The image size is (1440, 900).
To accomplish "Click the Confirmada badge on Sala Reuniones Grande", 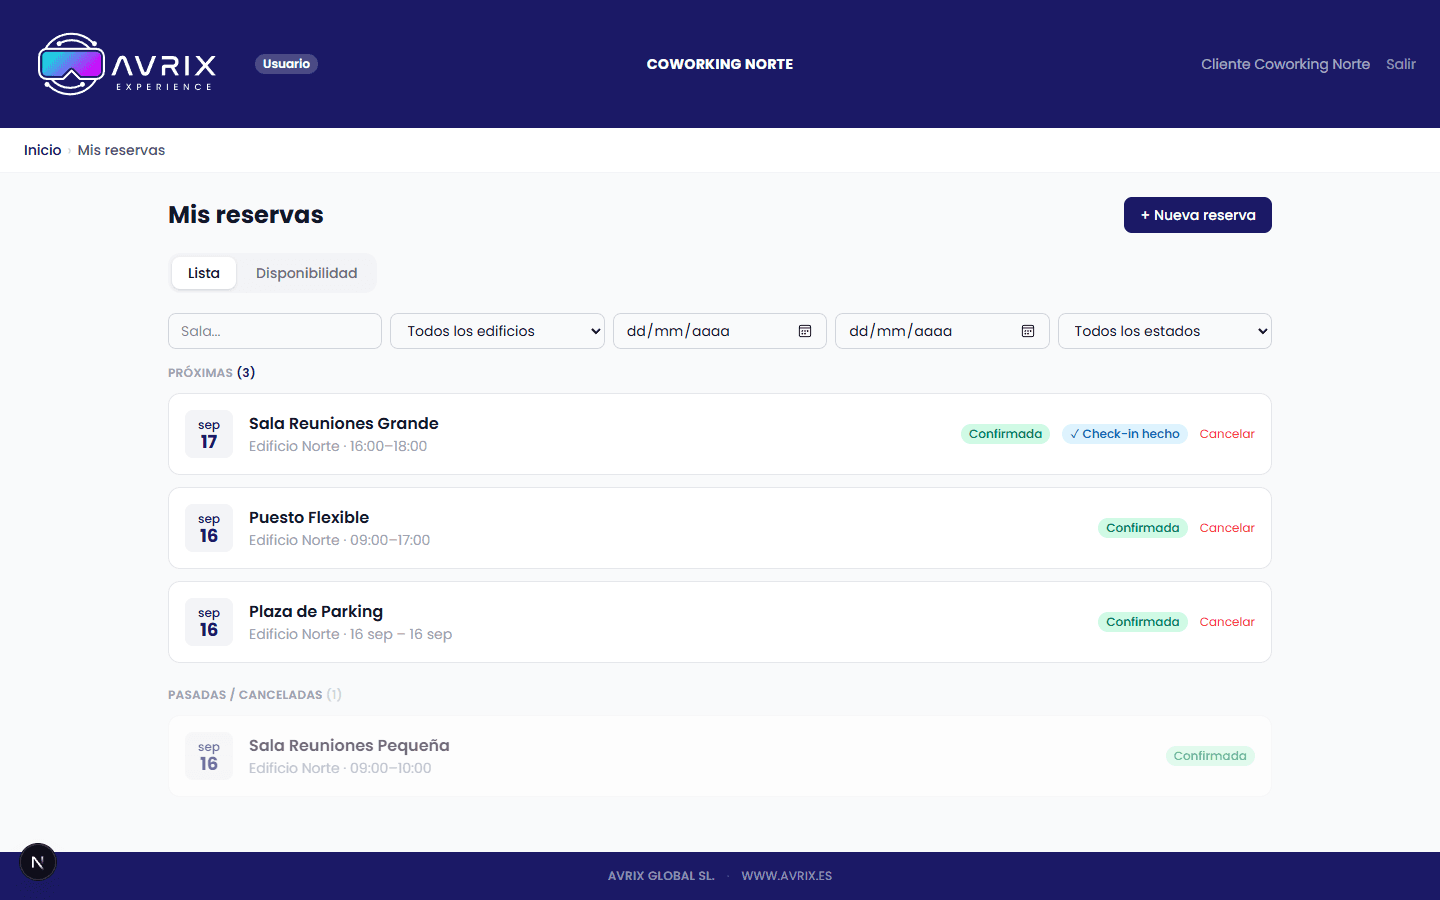I will [1005, 434].
